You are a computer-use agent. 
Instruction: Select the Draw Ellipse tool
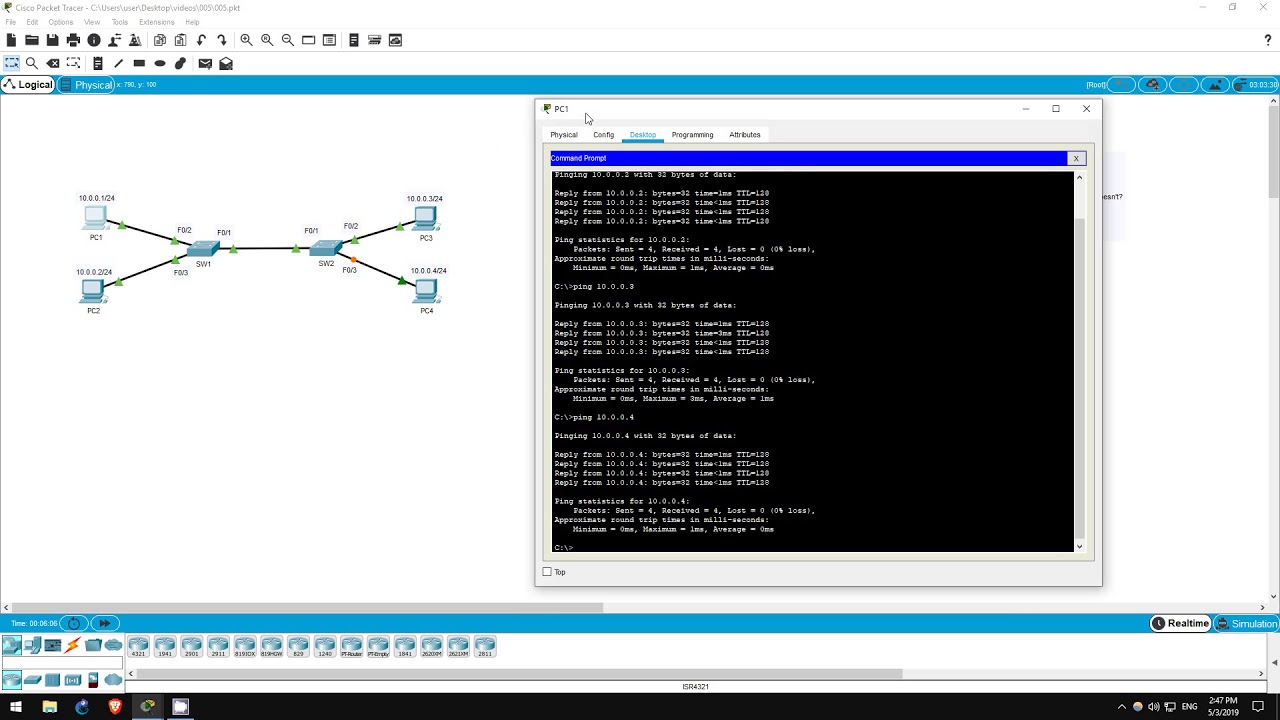pos(160,63)
